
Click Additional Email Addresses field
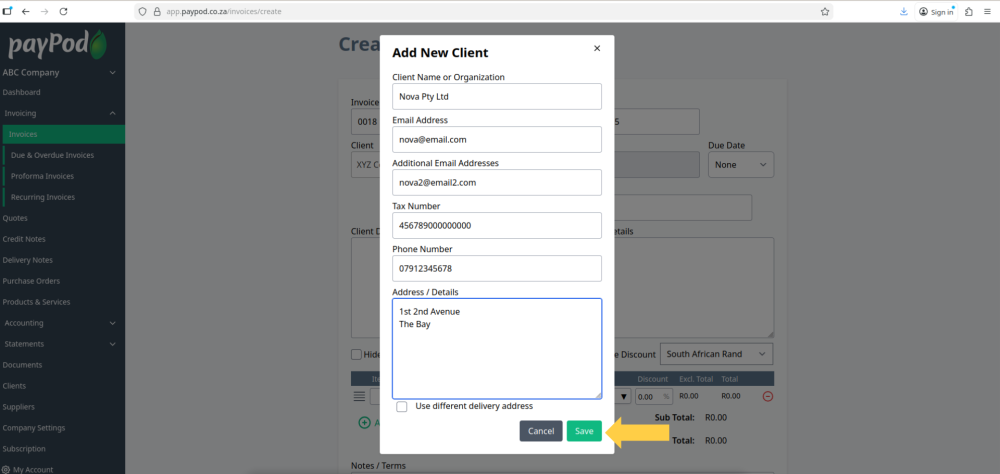pyautogui.click(x=497, y=182)
